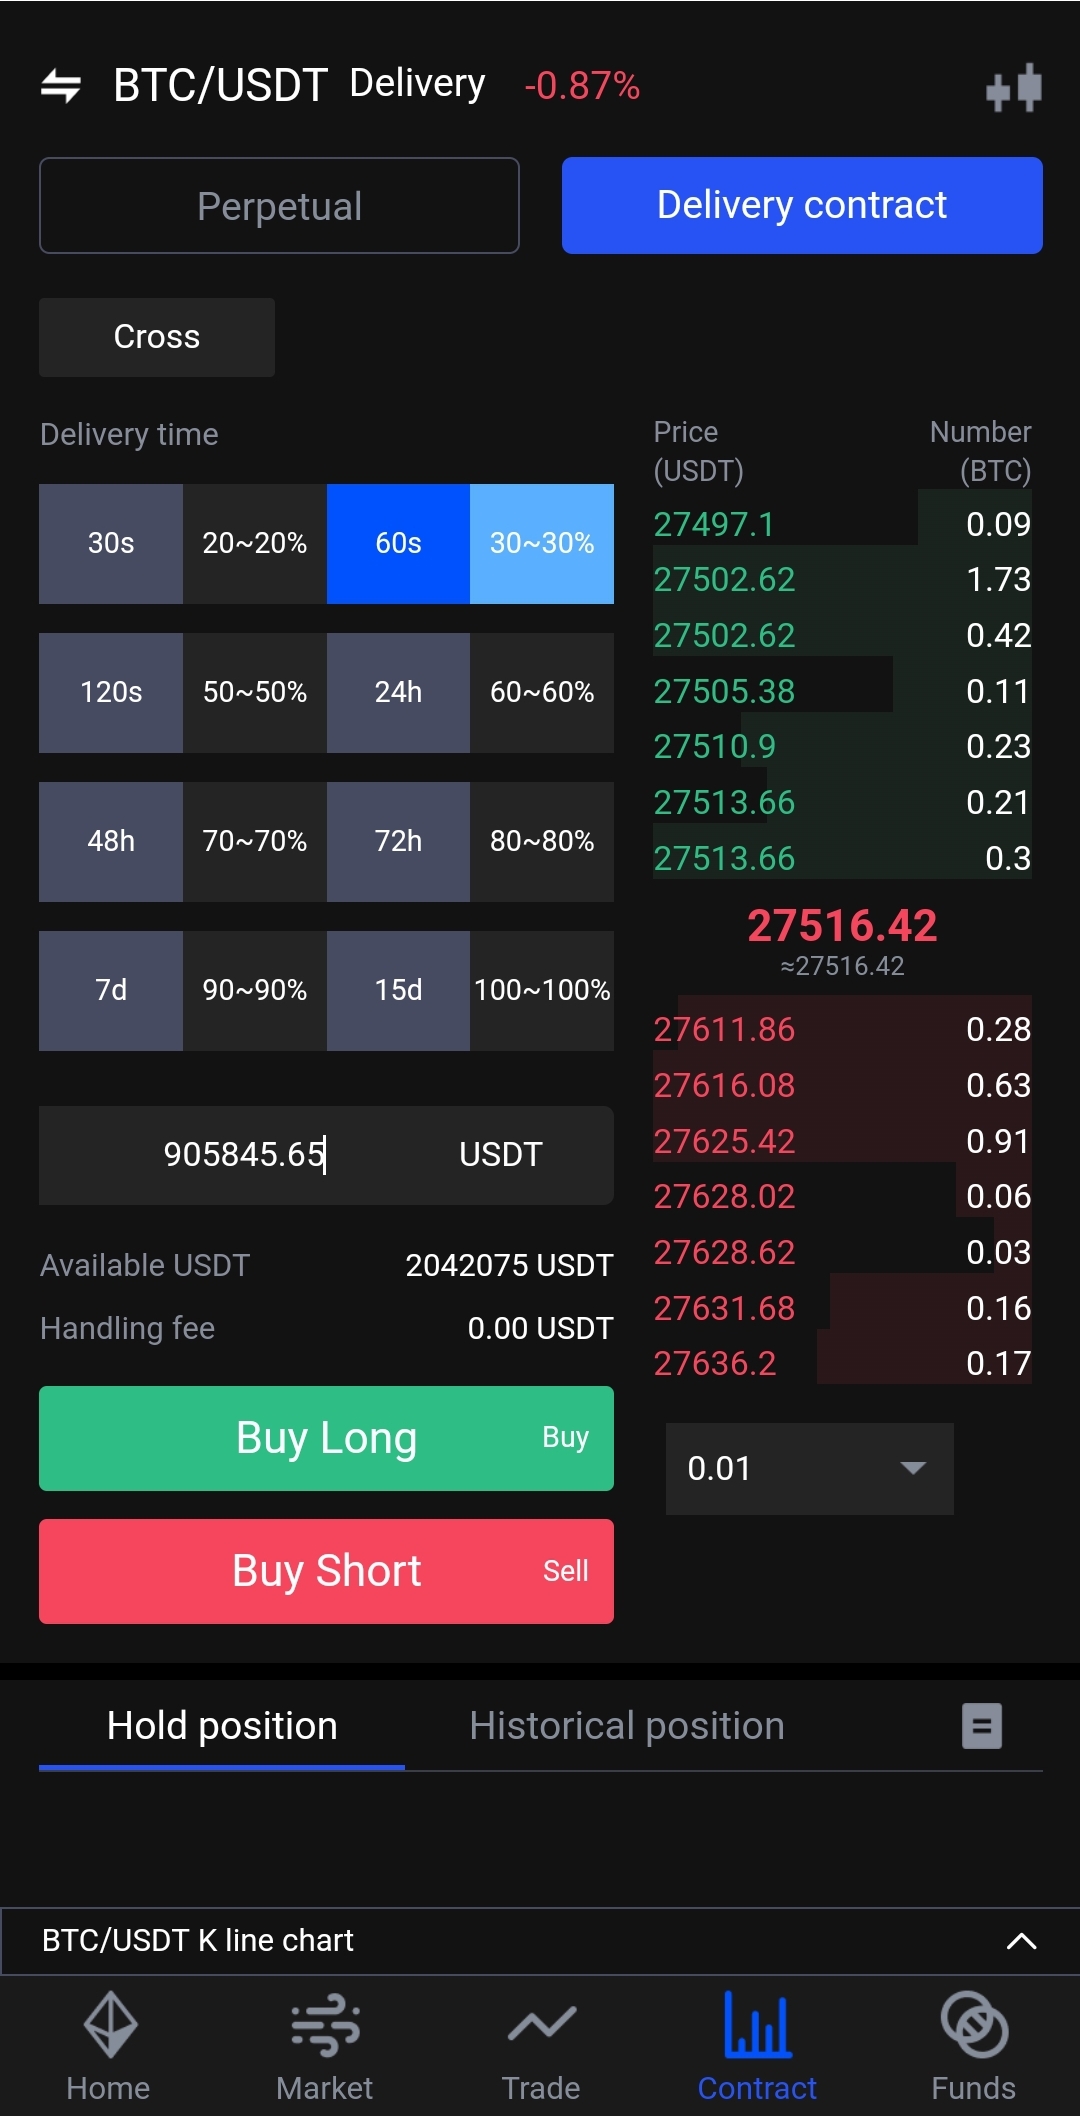
Task: Tap the Contract bar chart icon
Action: tap(757, 2026)
